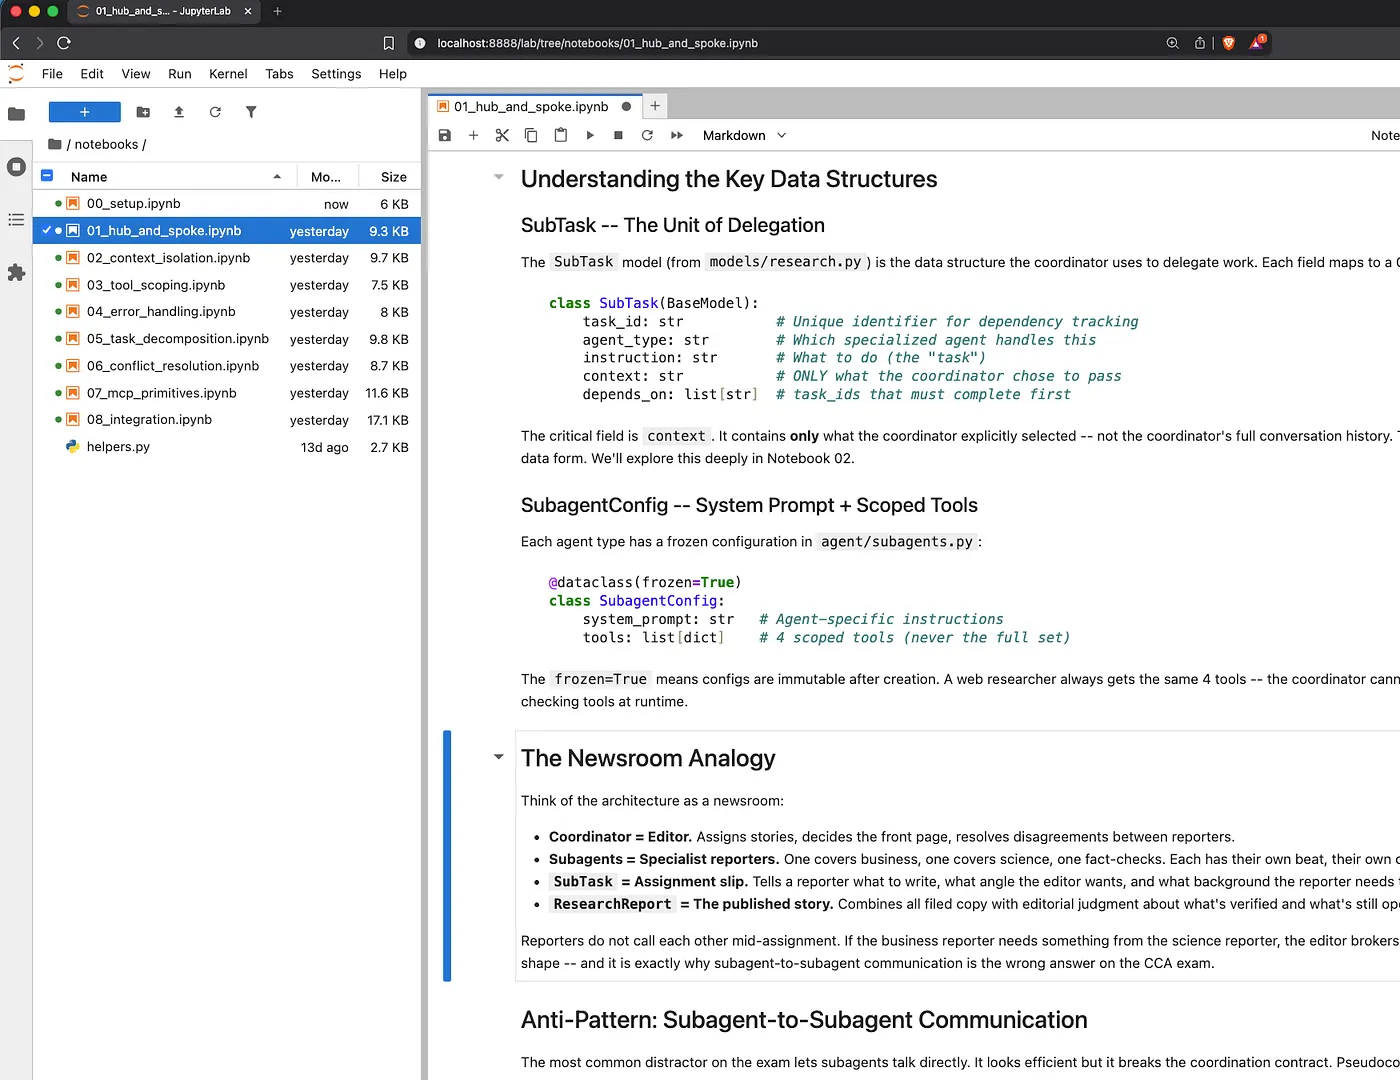The width and height of the screenshot is (1400, 1080).
Task: Collapse the Understanding the Key Data Structures section
Action: click(498, 178)
